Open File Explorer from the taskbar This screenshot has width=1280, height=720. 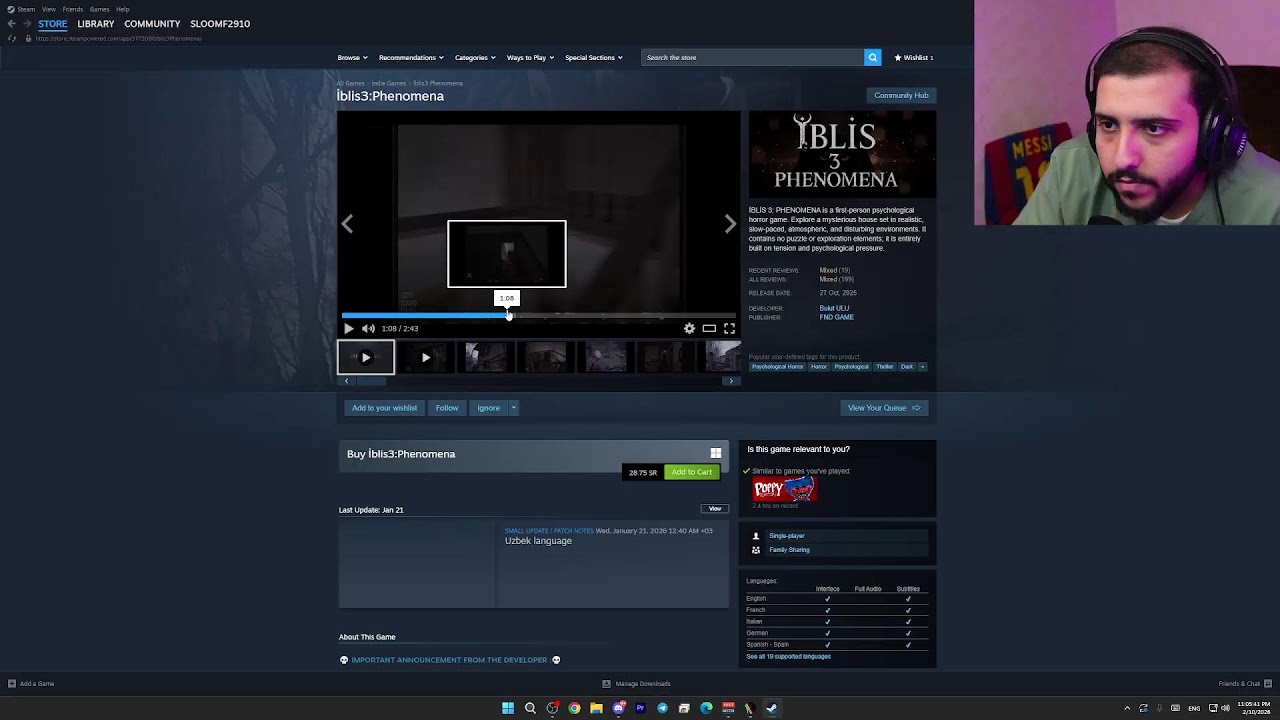pos(596,708)
